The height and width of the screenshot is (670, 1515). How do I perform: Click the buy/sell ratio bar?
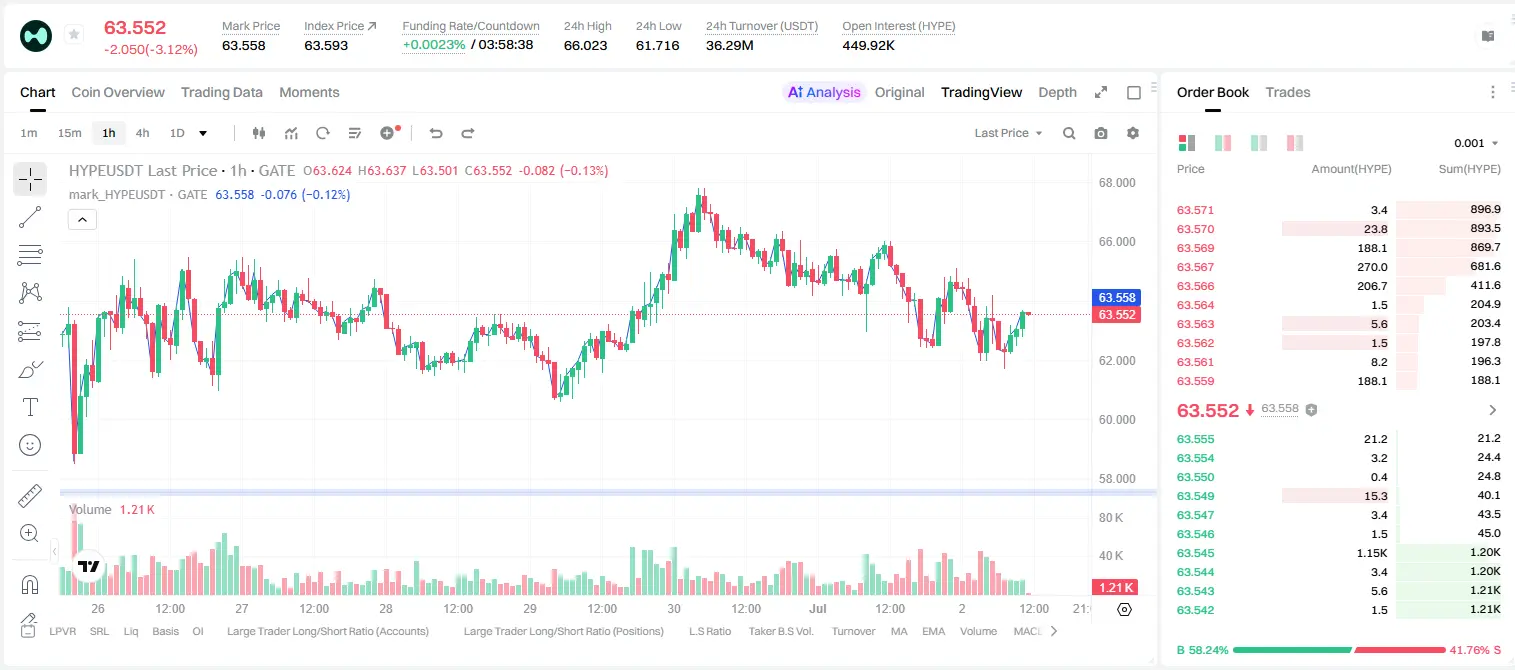(1339, 650)
